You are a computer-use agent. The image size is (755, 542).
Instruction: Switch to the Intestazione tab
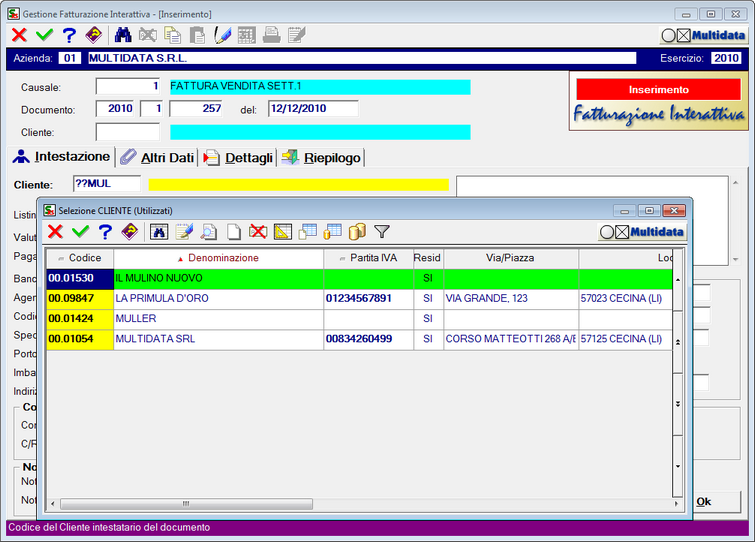(62, 157)
